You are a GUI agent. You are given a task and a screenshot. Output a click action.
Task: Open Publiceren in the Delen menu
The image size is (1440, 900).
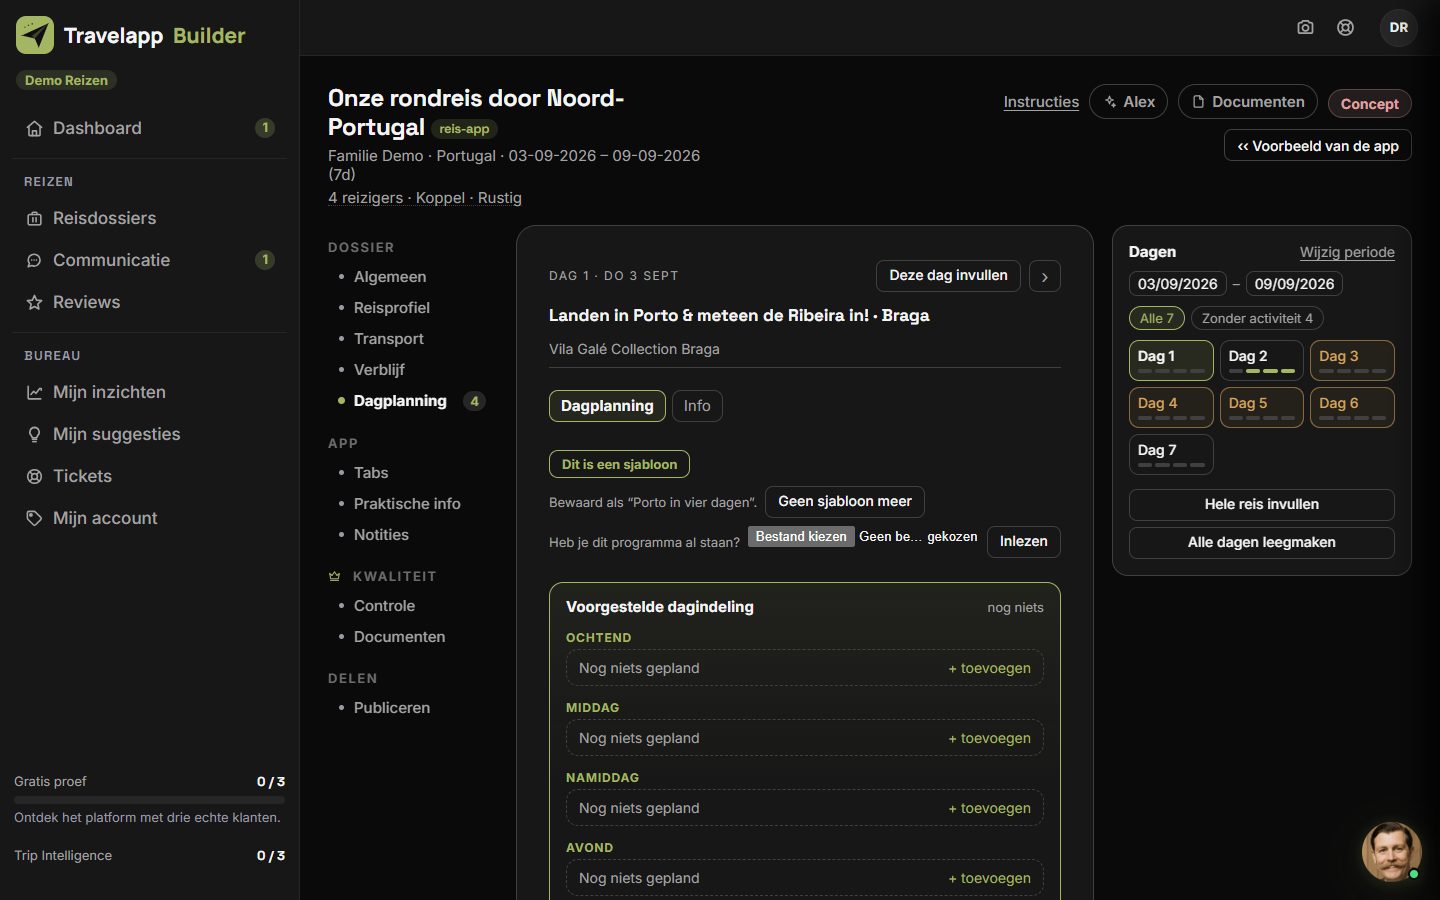(392, 708)
